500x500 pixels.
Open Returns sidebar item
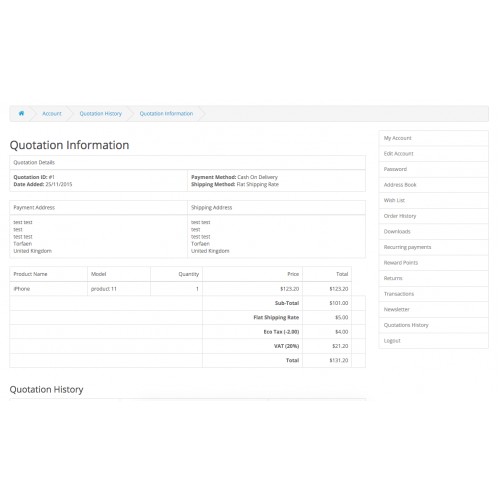[434, 278]
